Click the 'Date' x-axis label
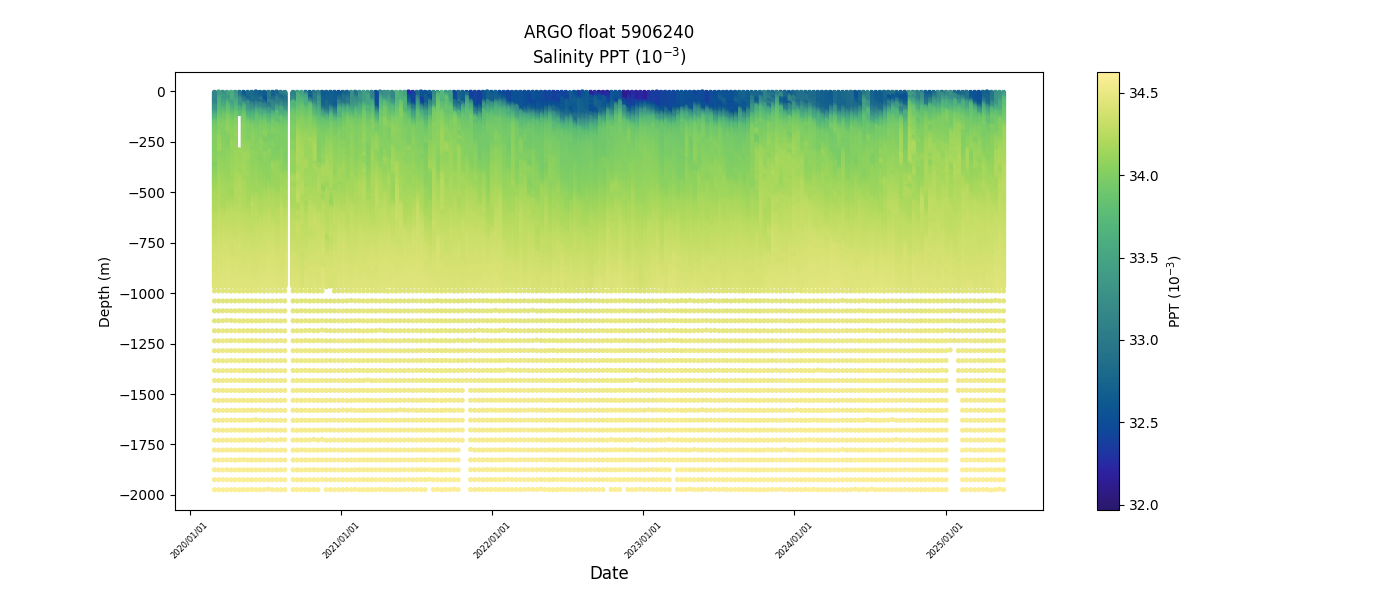The width and height of the screenshot is (1400, 600). click(608, 573)
